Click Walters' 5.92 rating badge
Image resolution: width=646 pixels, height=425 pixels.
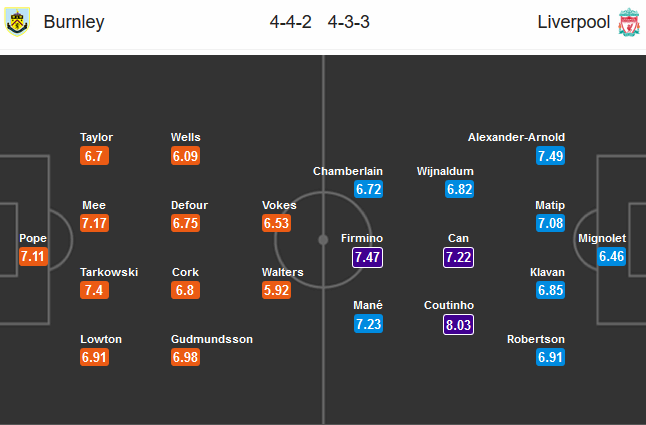[277, 291]
